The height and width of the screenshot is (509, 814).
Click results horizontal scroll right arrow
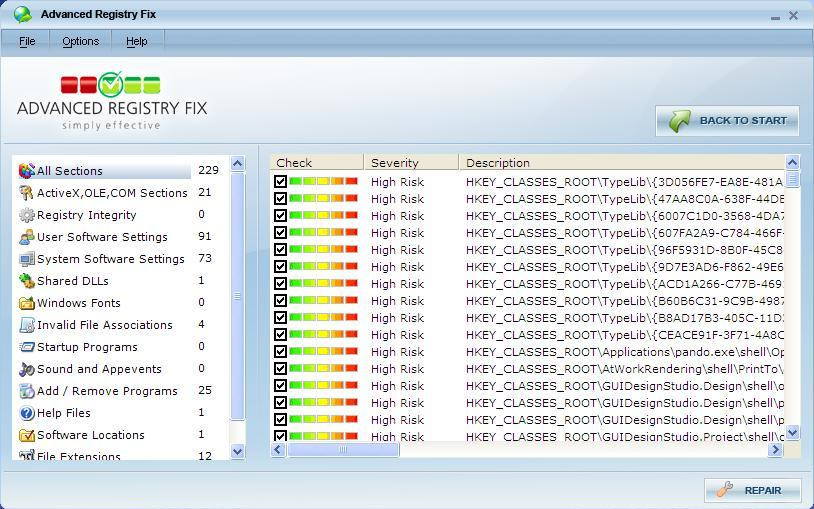(775, 449)
